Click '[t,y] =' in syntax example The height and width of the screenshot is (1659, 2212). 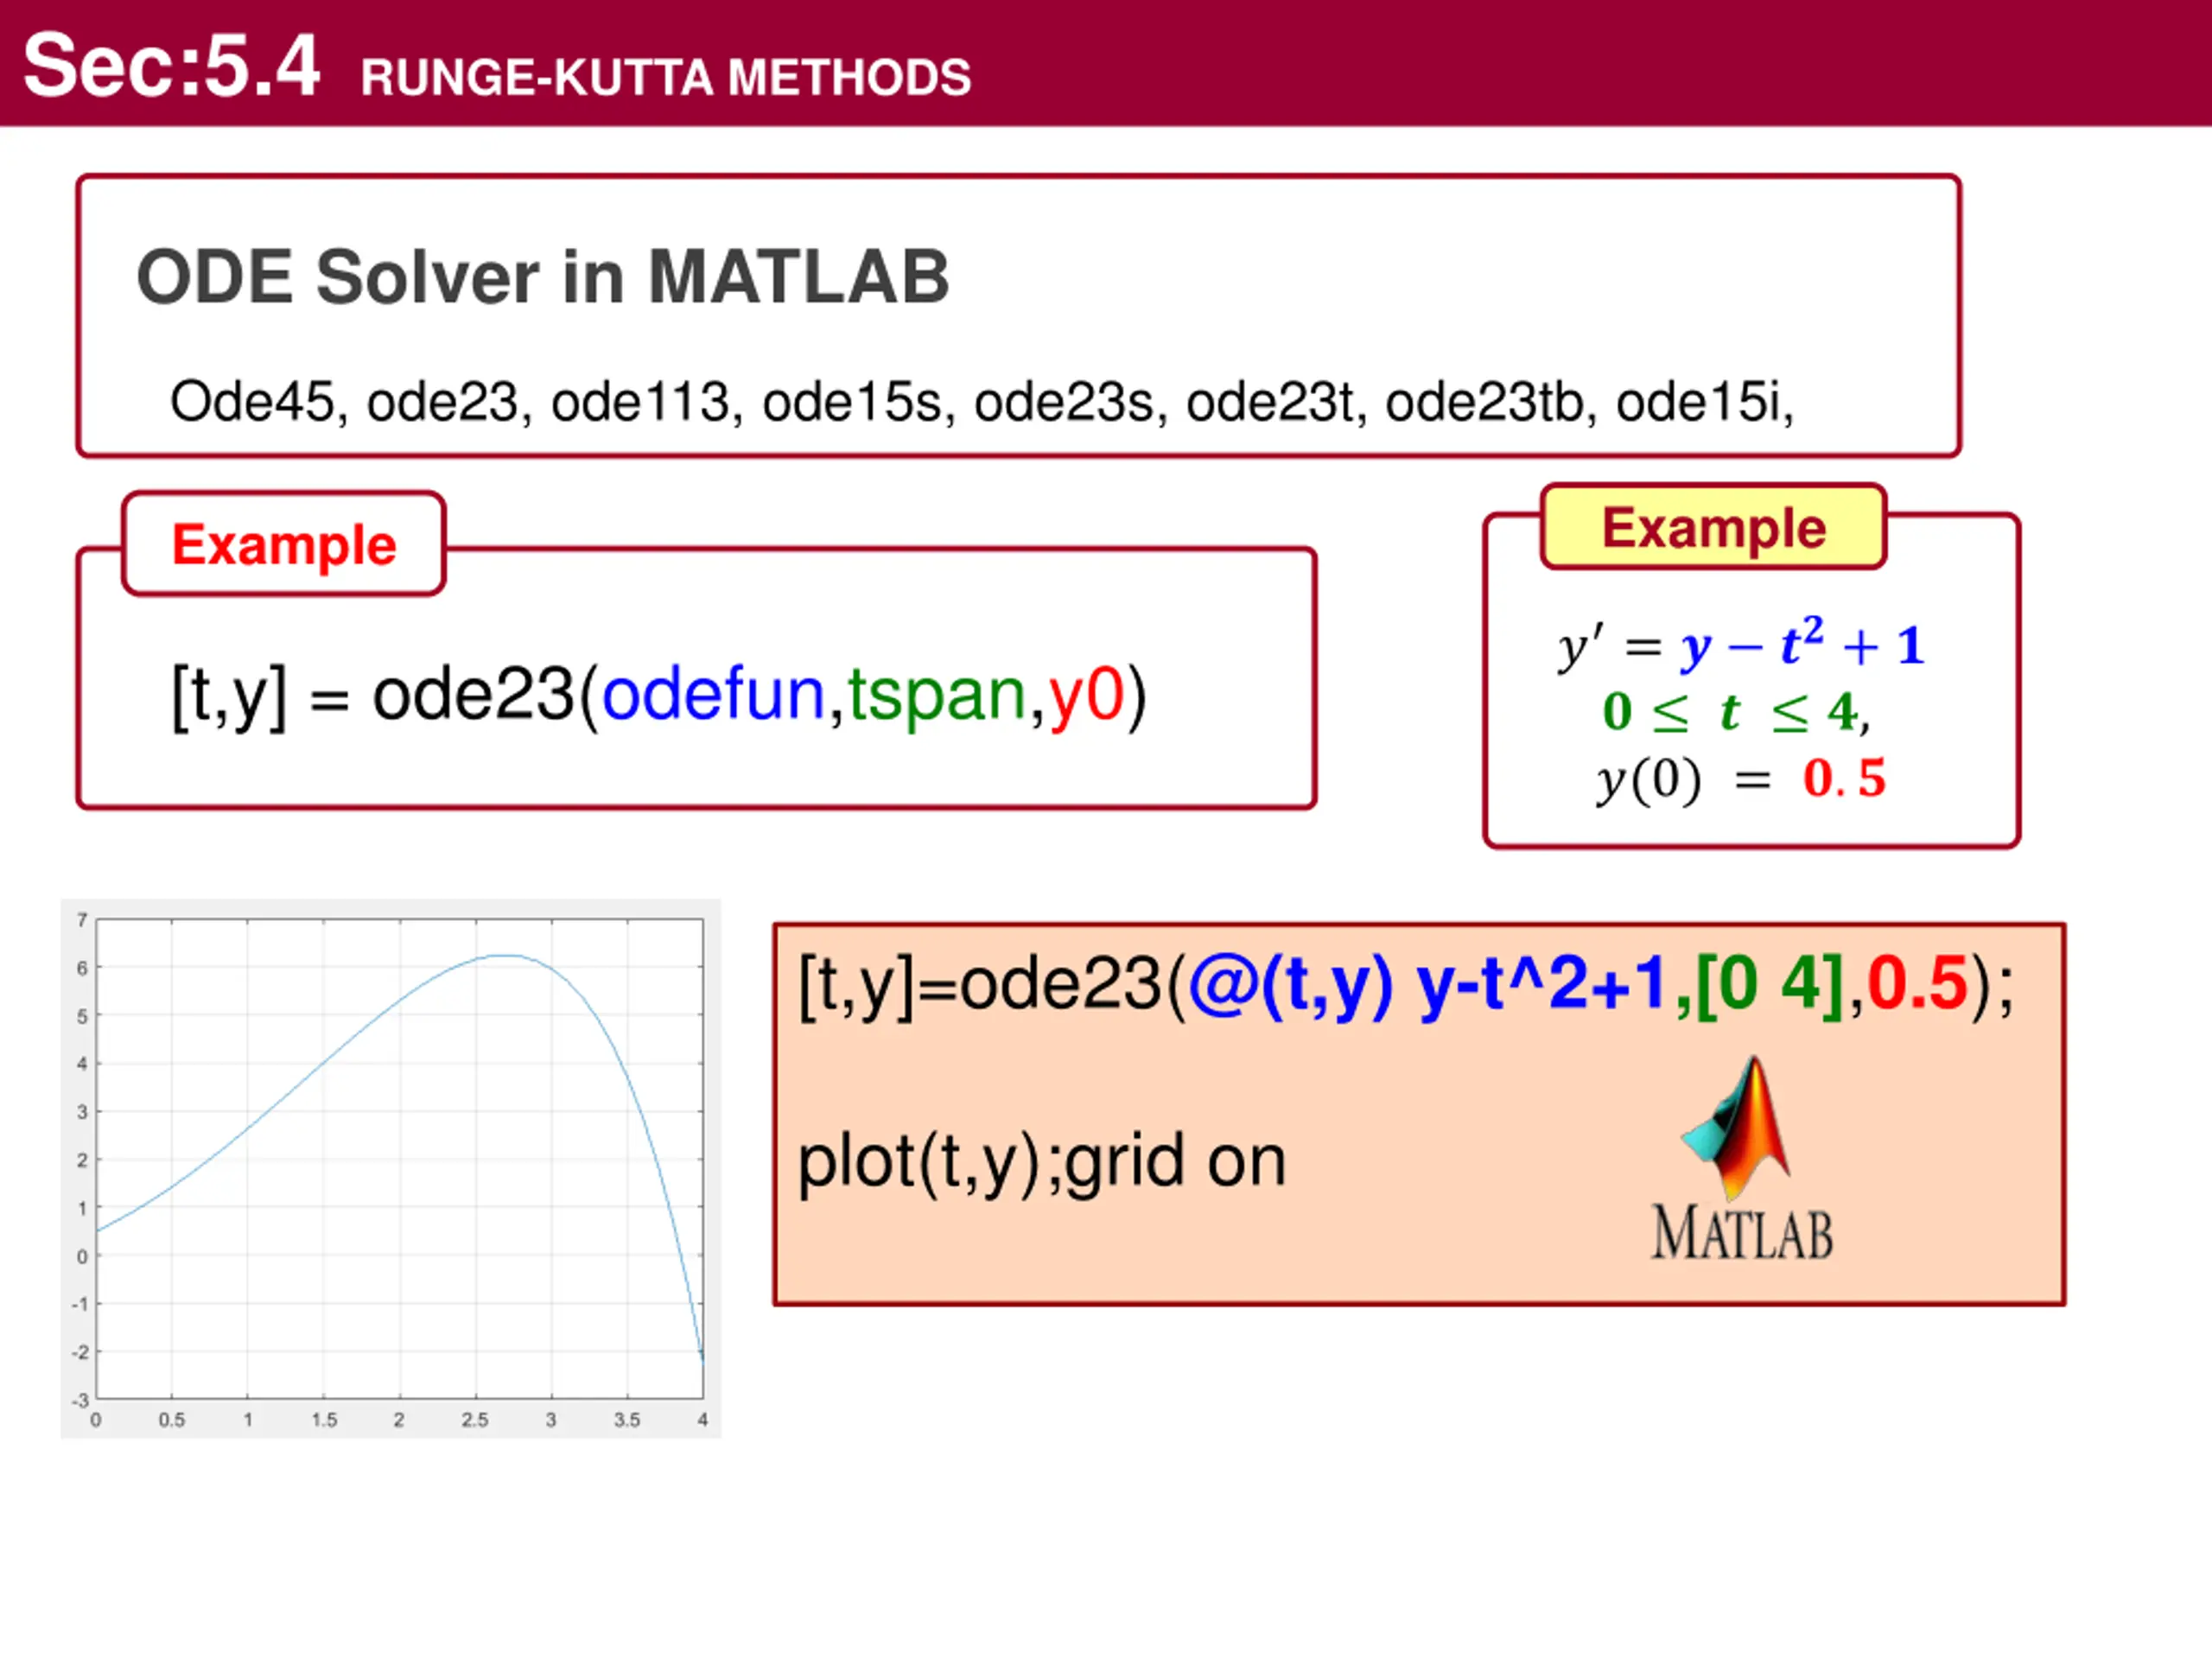click(261, 697)
